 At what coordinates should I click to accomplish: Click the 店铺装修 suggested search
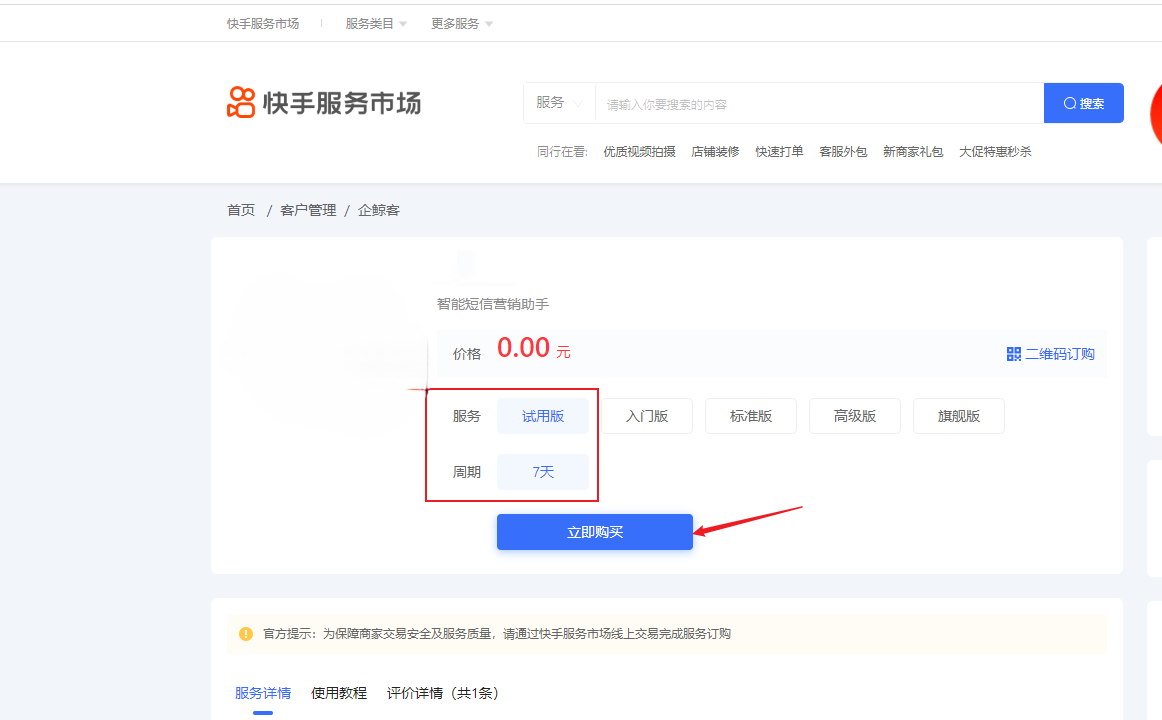pyautogui.click(x=715, y=152)
